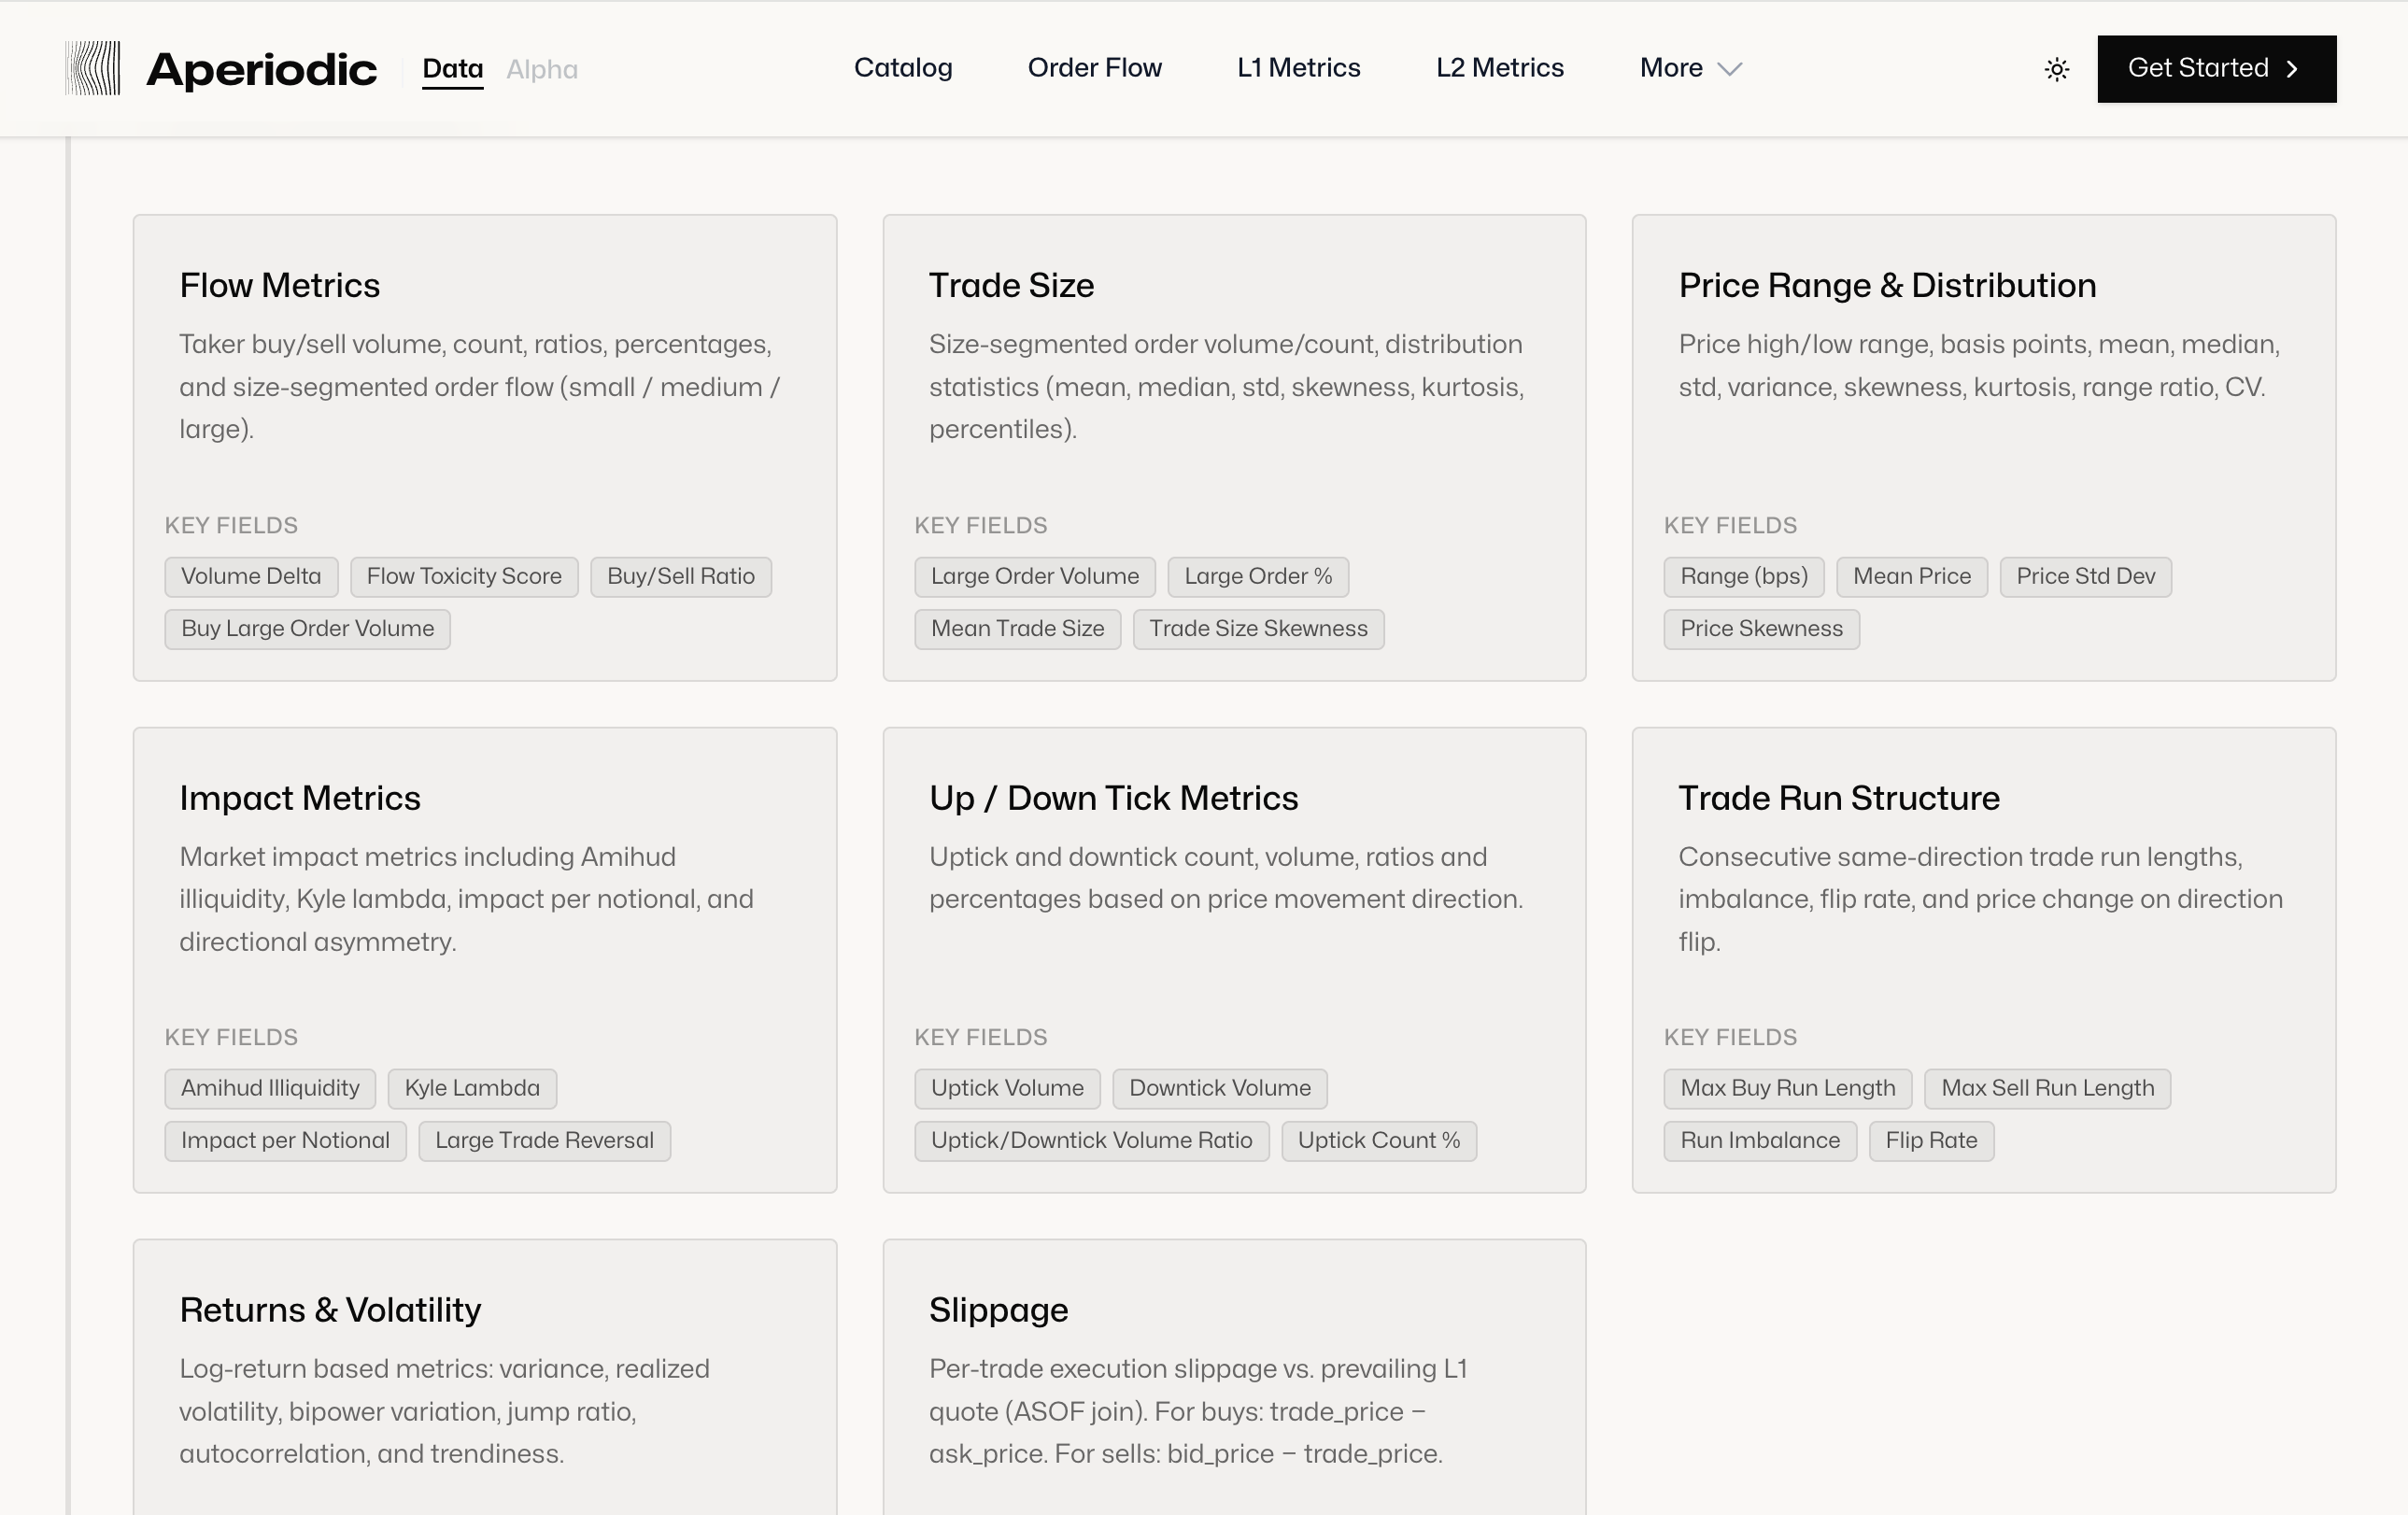Select the Data tab

pyautogui.click(x=452, y=69)
